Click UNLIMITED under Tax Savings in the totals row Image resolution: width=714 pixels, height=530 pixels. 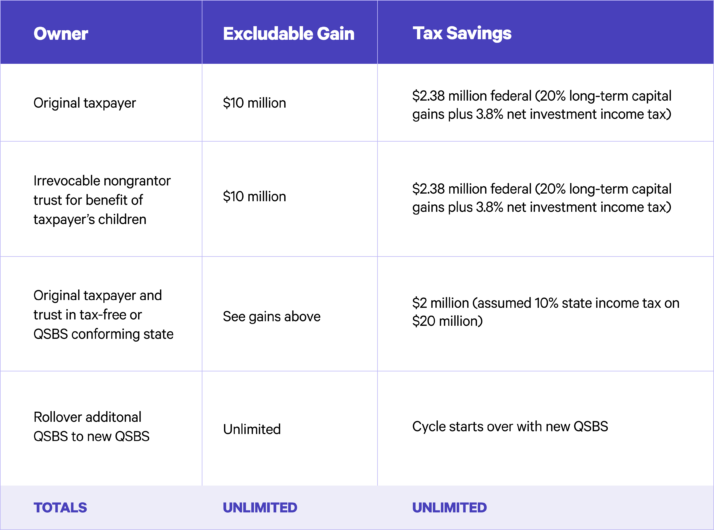[x=449, y=507]
